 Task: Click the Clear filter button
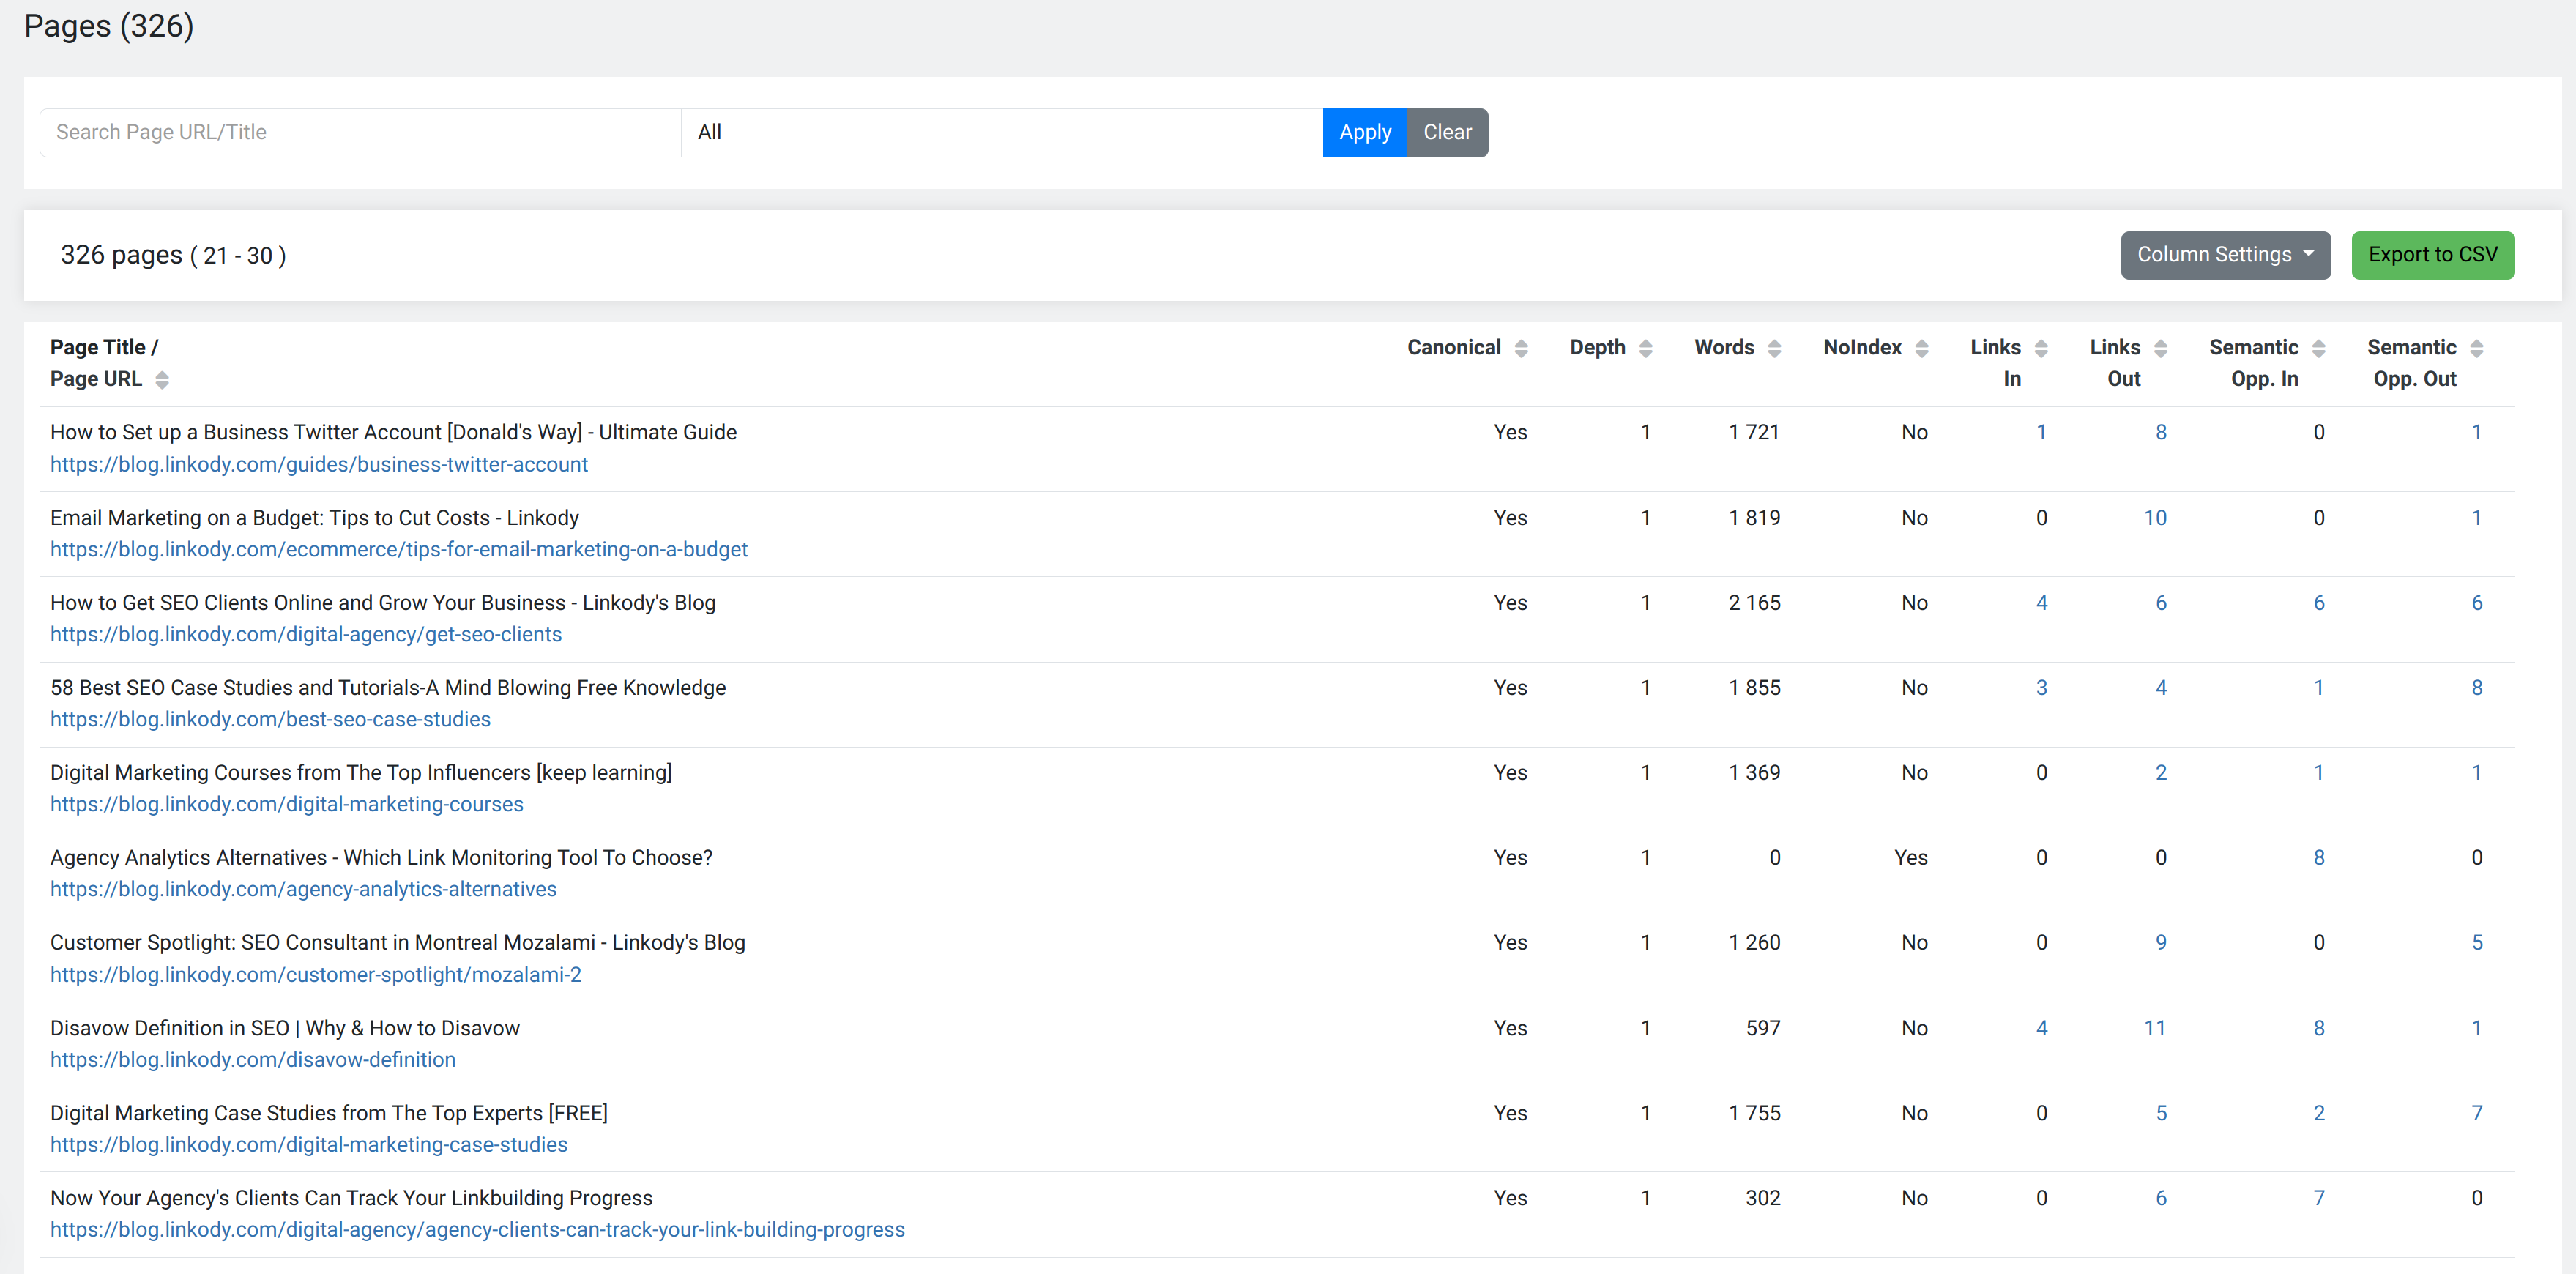click(1447, 132)
